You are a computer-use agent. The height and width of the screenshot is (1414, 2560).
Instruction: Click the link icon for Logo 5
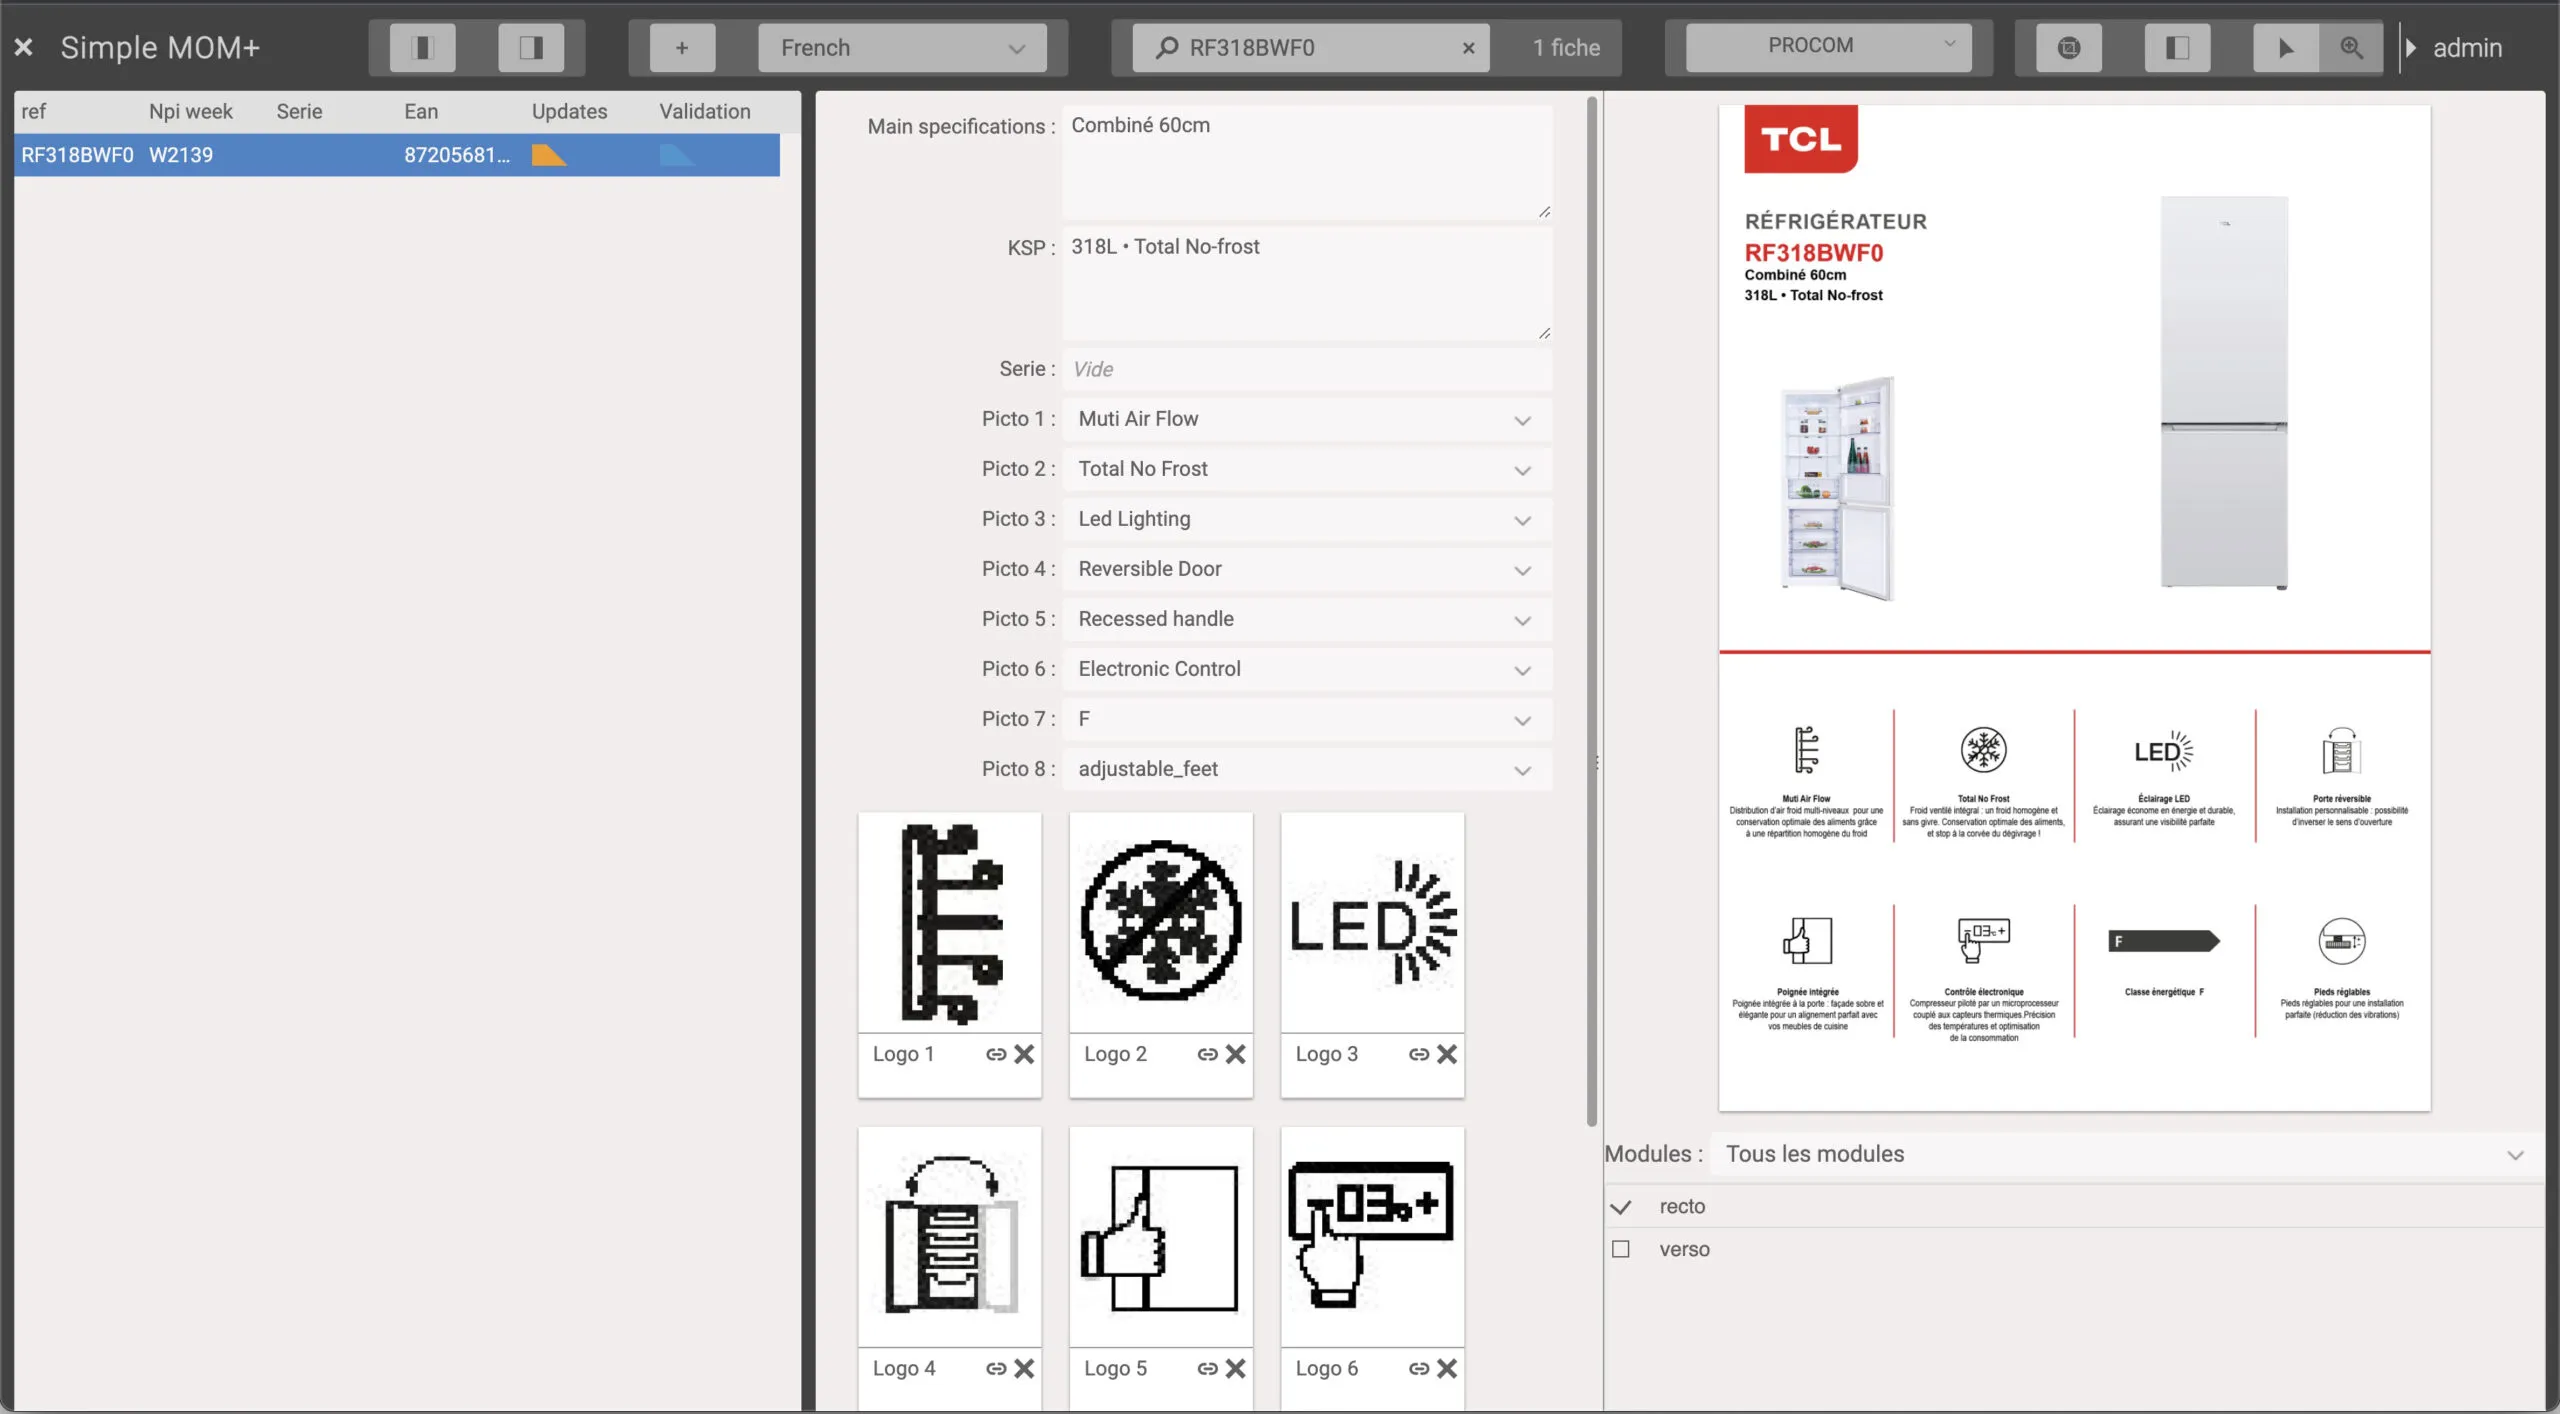click(x=1207, y=1368)
